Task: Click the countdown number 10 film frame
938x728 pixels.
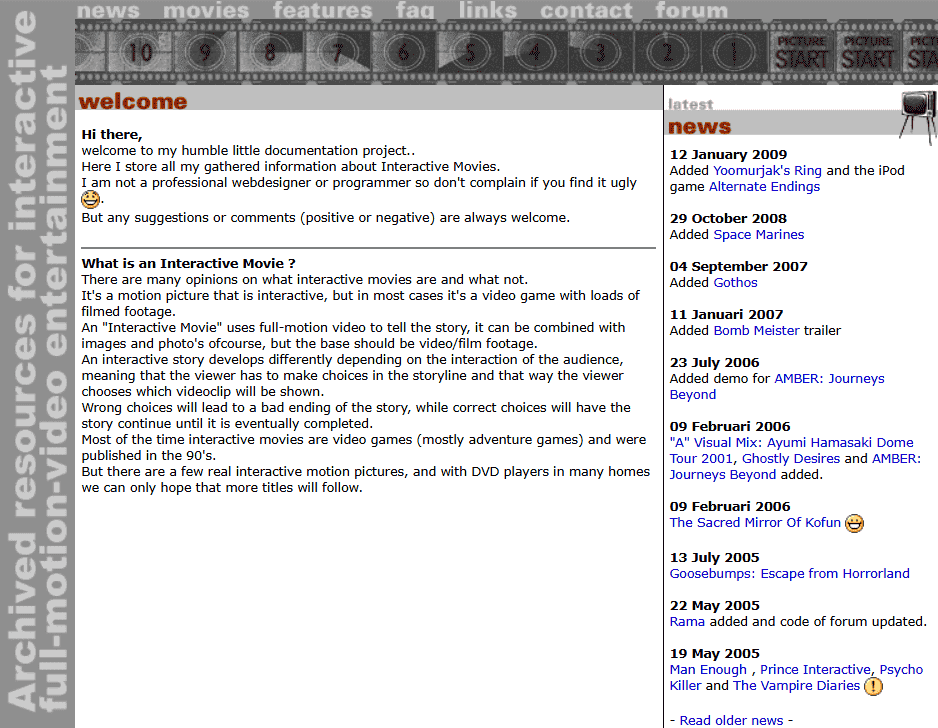Action: (141, 52)
